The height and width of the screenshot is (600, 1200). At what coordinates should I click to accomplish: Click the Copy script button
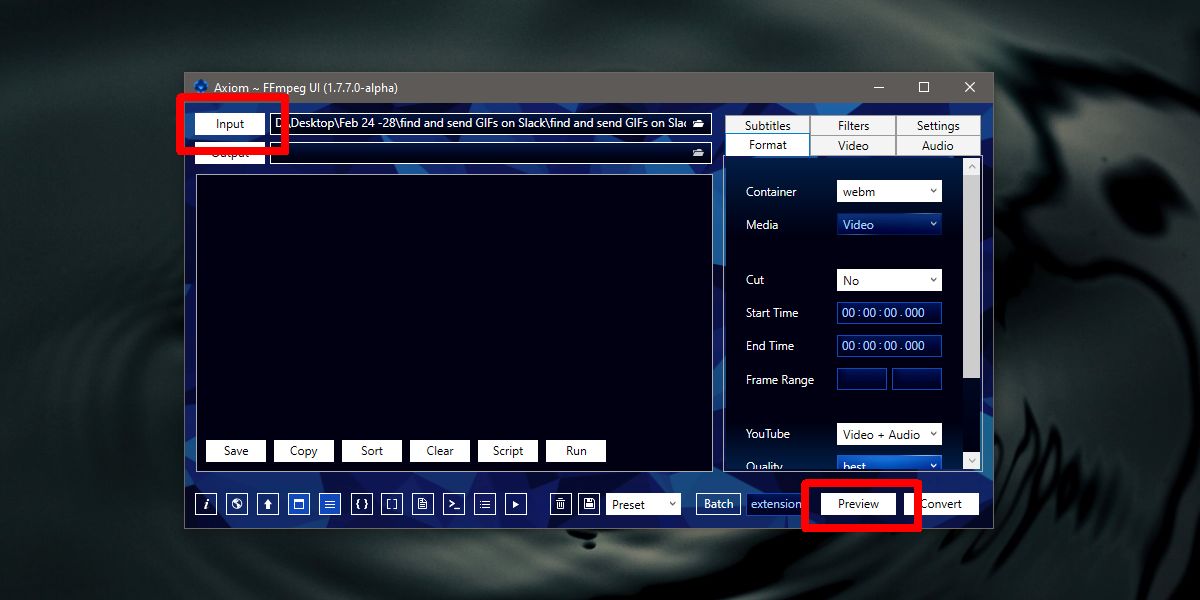click(x=304, y=451)
